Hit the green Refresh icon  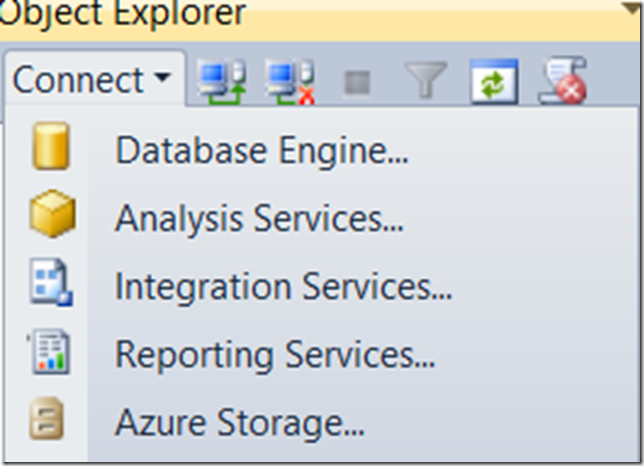[x=494, y=81]
